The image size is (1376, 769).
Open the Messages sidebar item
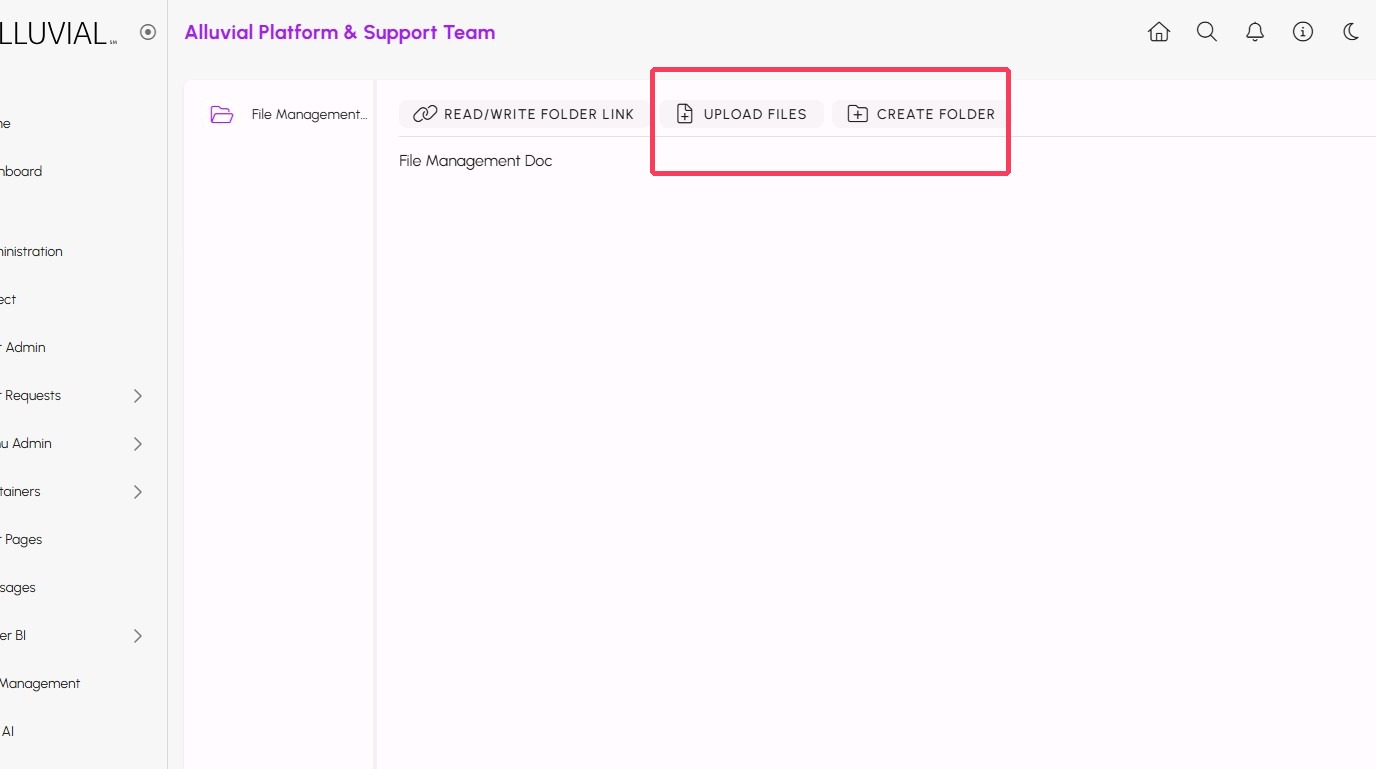click(x=18, y=587)
